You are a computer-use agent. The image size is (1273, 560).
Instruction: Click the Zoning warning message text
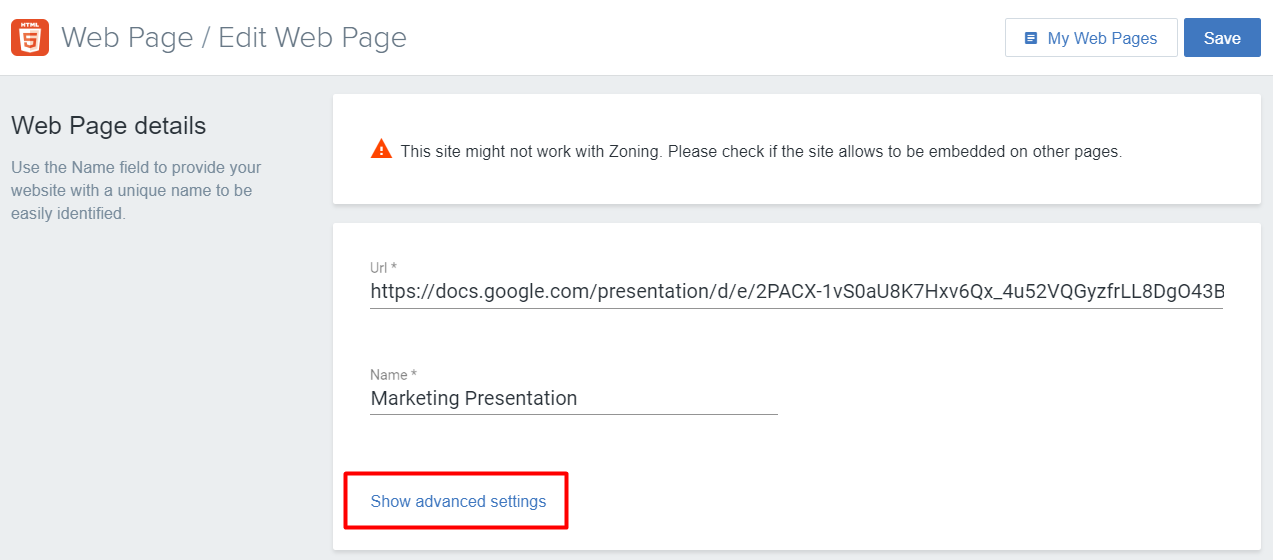pyautogui.click(x=761, y=152)
